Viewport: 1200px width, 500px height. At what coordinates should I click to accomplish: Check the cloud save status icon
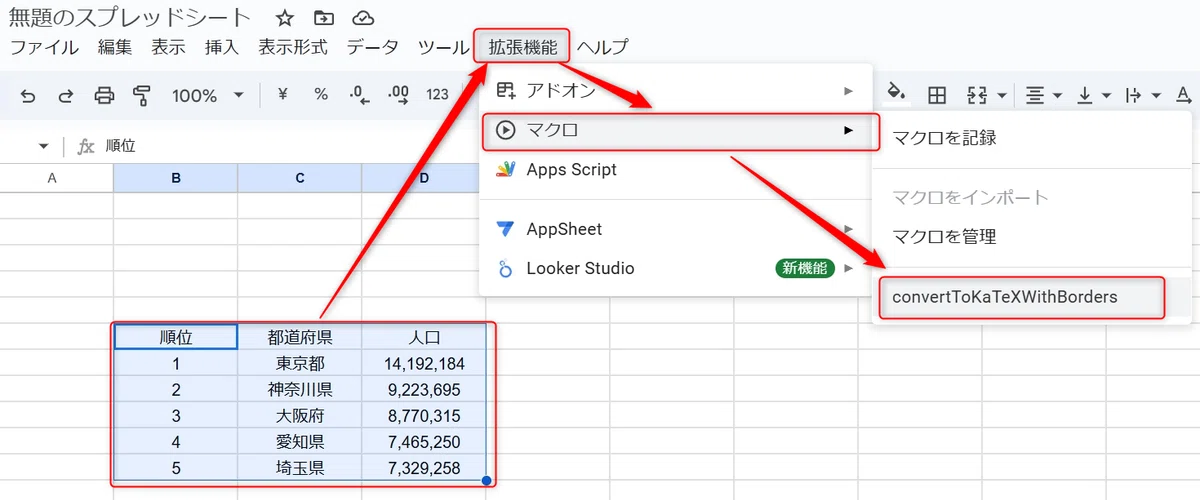[x=364, y=18]
